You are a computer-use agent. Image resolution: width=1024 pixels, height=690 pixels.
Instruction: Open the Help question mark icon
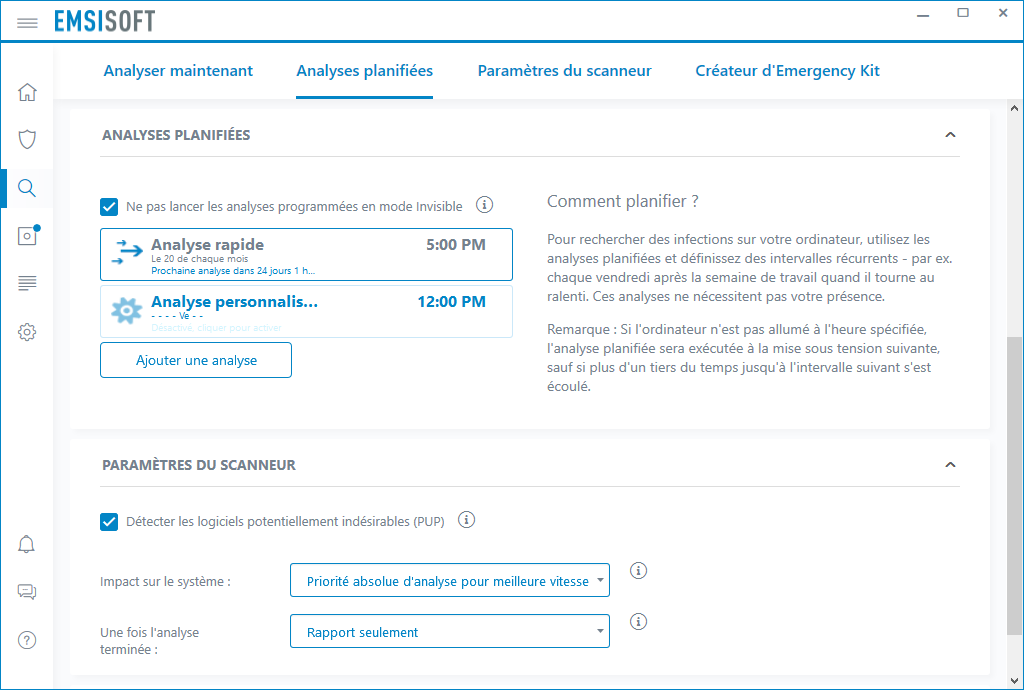[x=27, y=640]
